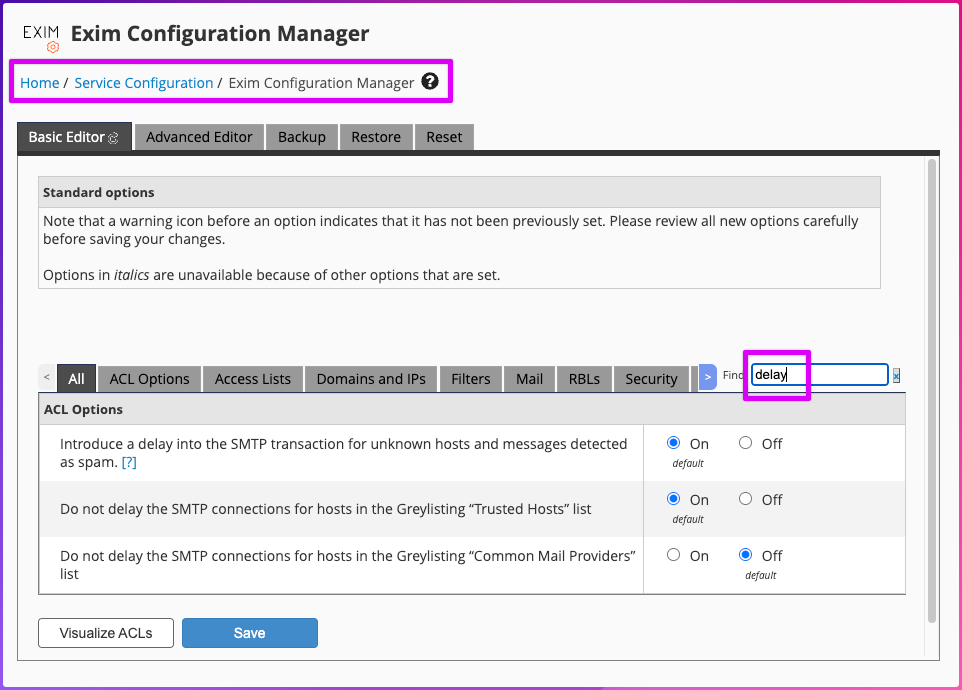Click the Exim logo icon
The width and height of the screenshot is (962, 690).
41,36
